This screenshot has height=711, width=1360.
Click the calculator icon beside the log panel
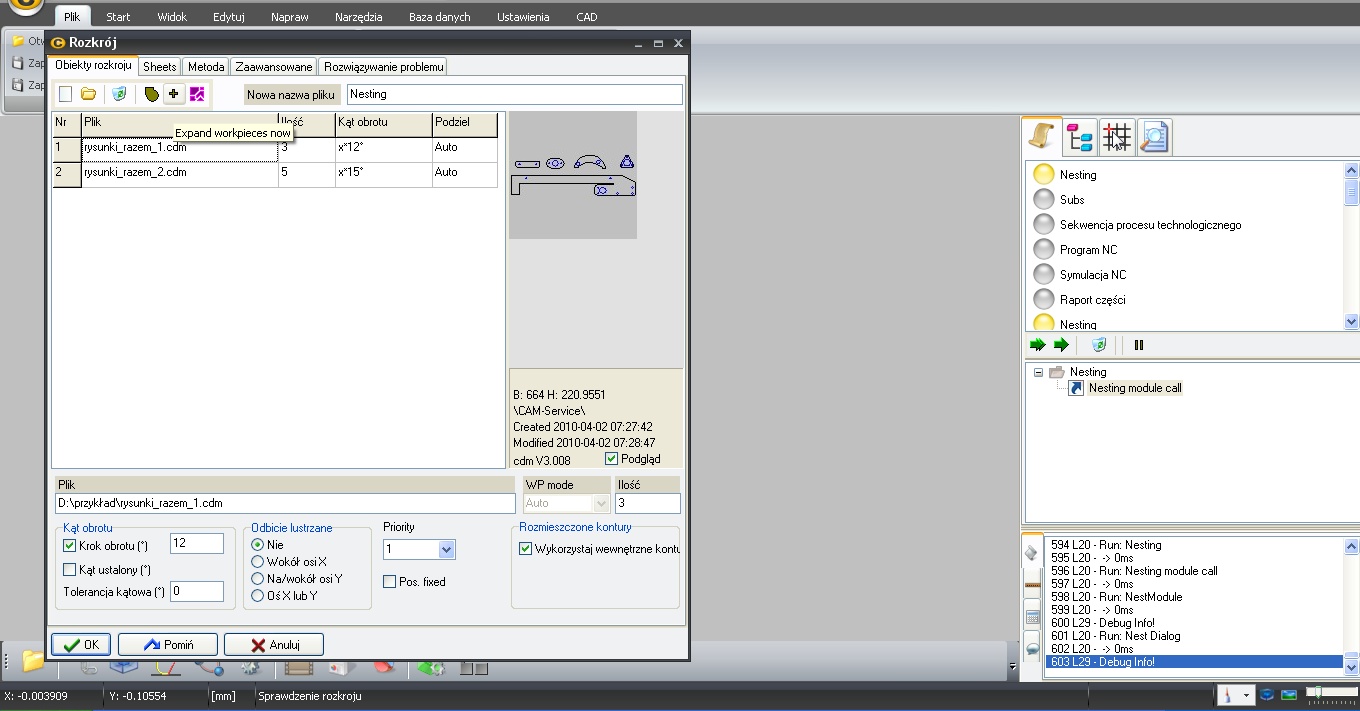coord(1032,617)
